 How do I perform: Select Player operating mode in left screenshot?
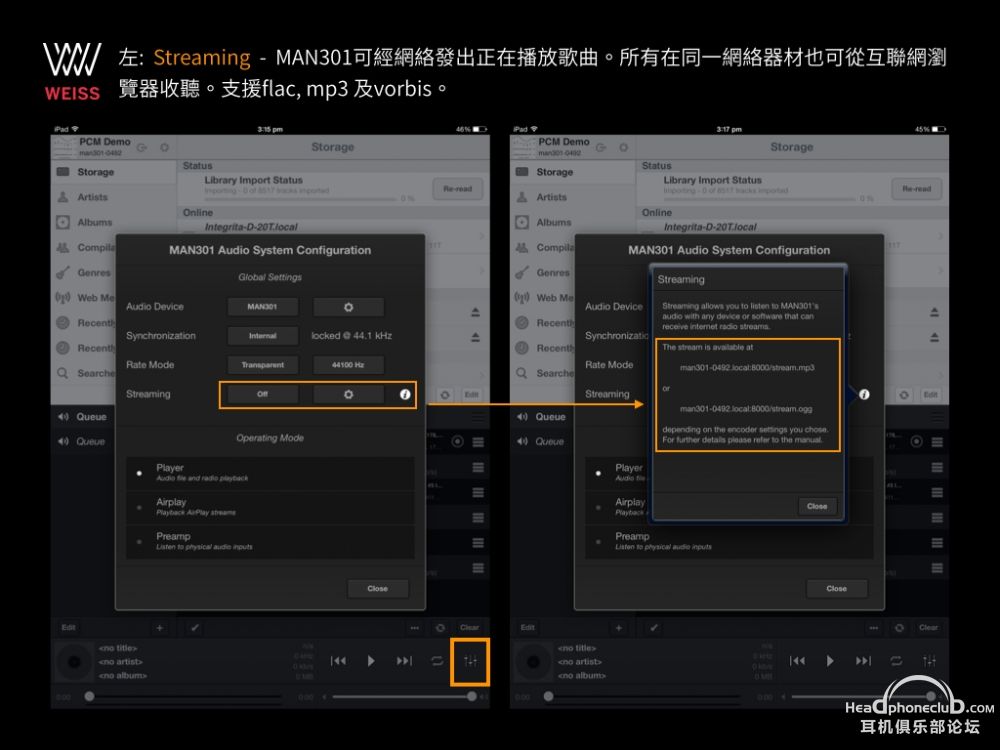coord(270,473)
